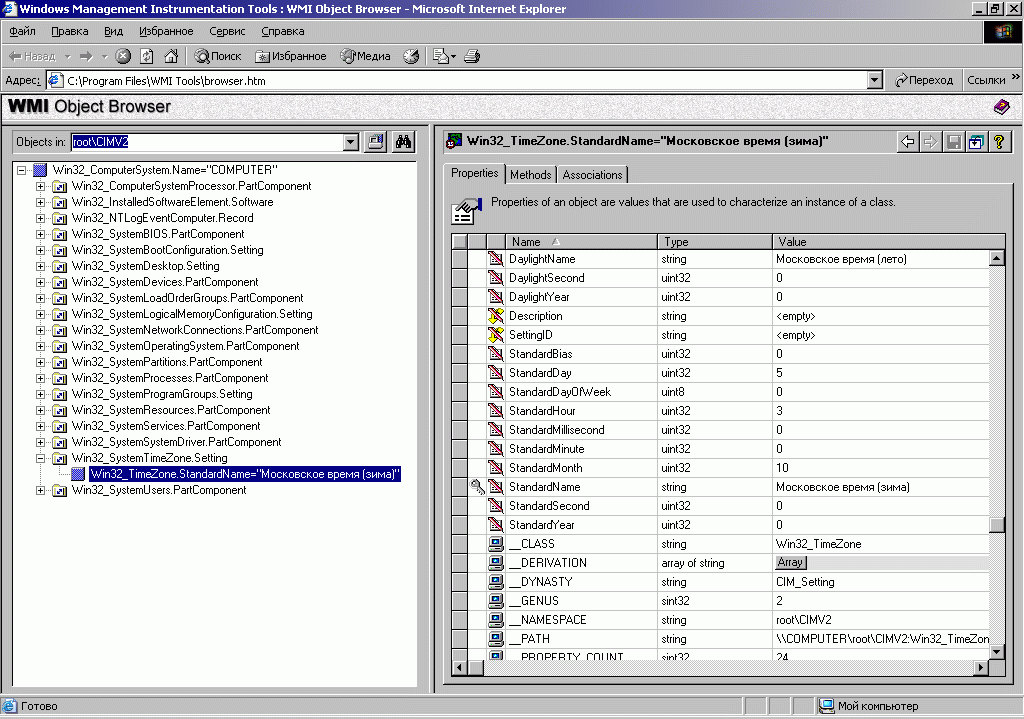This screenshot has height=719, width=1024.
Task: Collapse the Win32_ComputerSystem root node
Action: (x=22, y=170)
